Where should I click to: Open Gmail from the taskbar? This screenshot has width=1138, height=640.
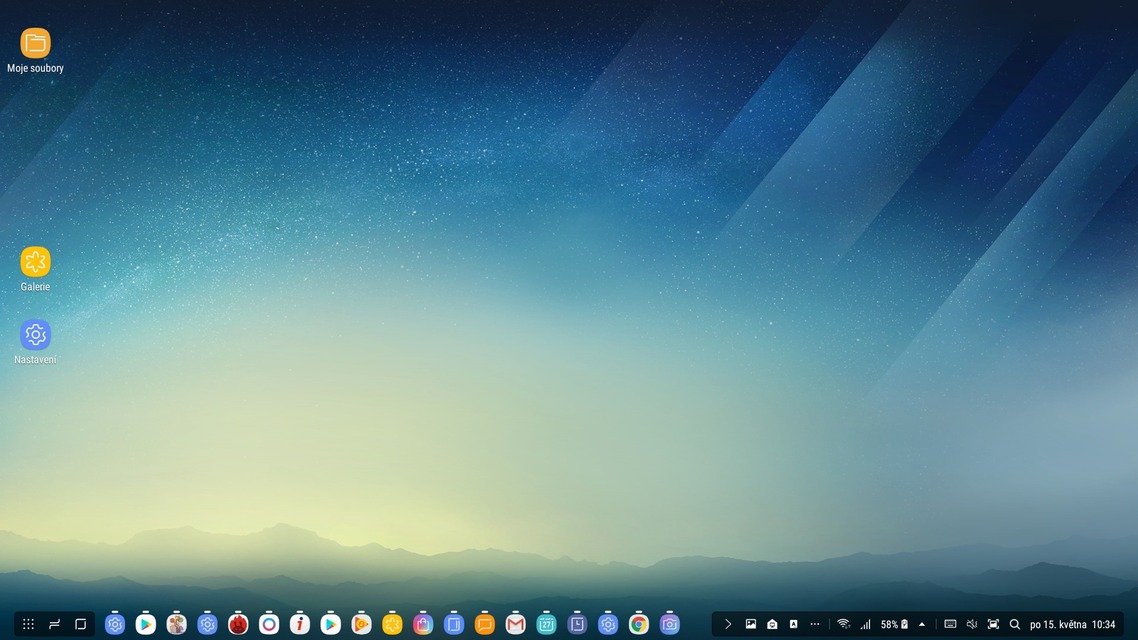(x=515, y=625)
